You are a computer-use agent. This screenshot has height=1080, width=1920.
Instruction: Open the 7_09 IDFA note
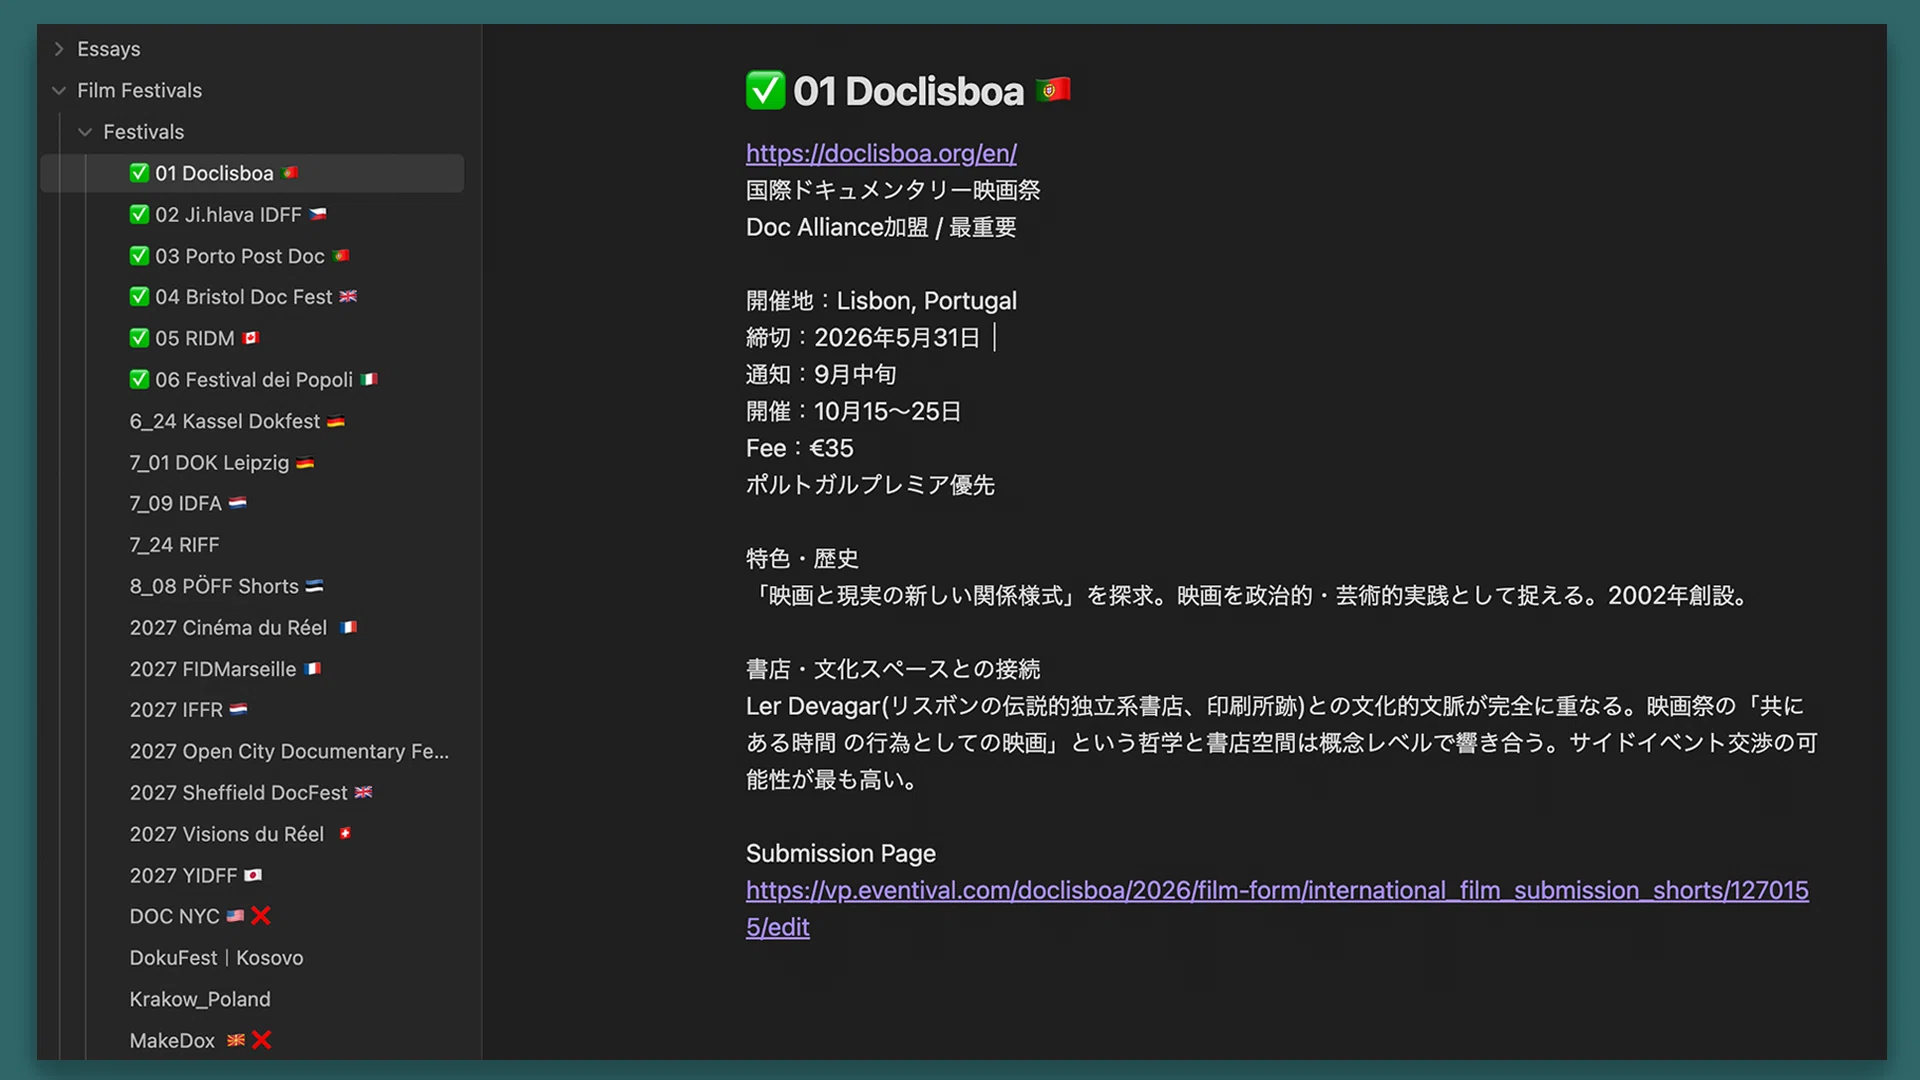(x=188, y=503)
